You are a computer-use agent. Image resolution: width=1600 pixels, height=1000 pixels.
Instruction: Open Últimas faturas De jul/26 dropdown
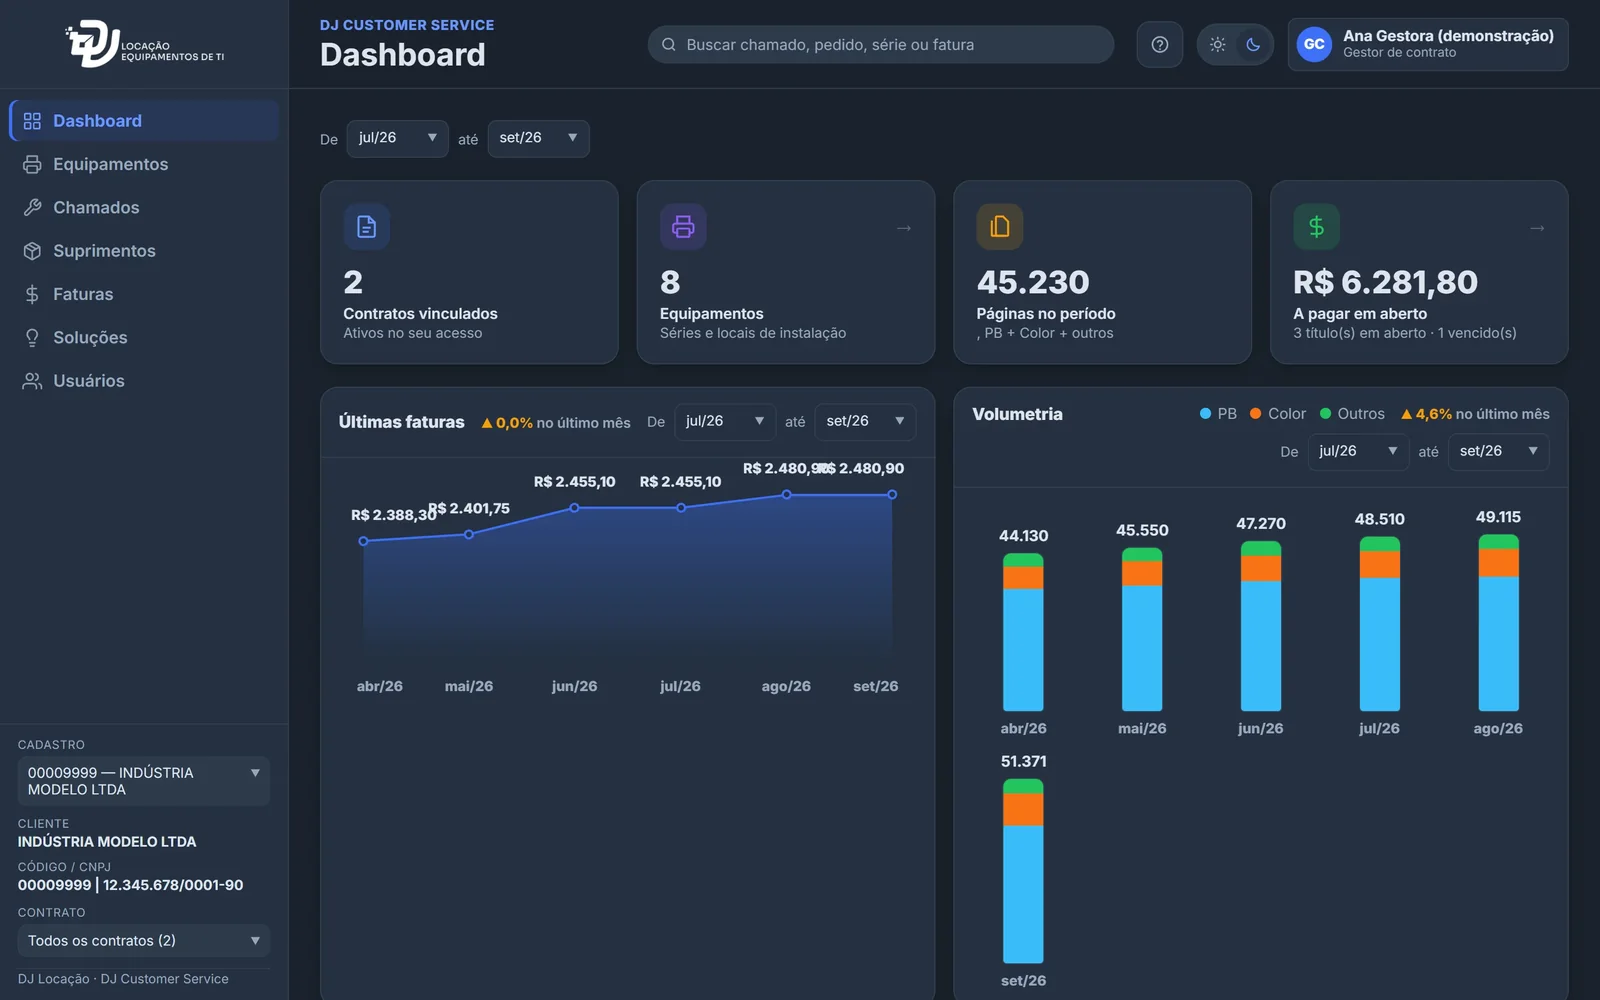(x=724, y=422)
